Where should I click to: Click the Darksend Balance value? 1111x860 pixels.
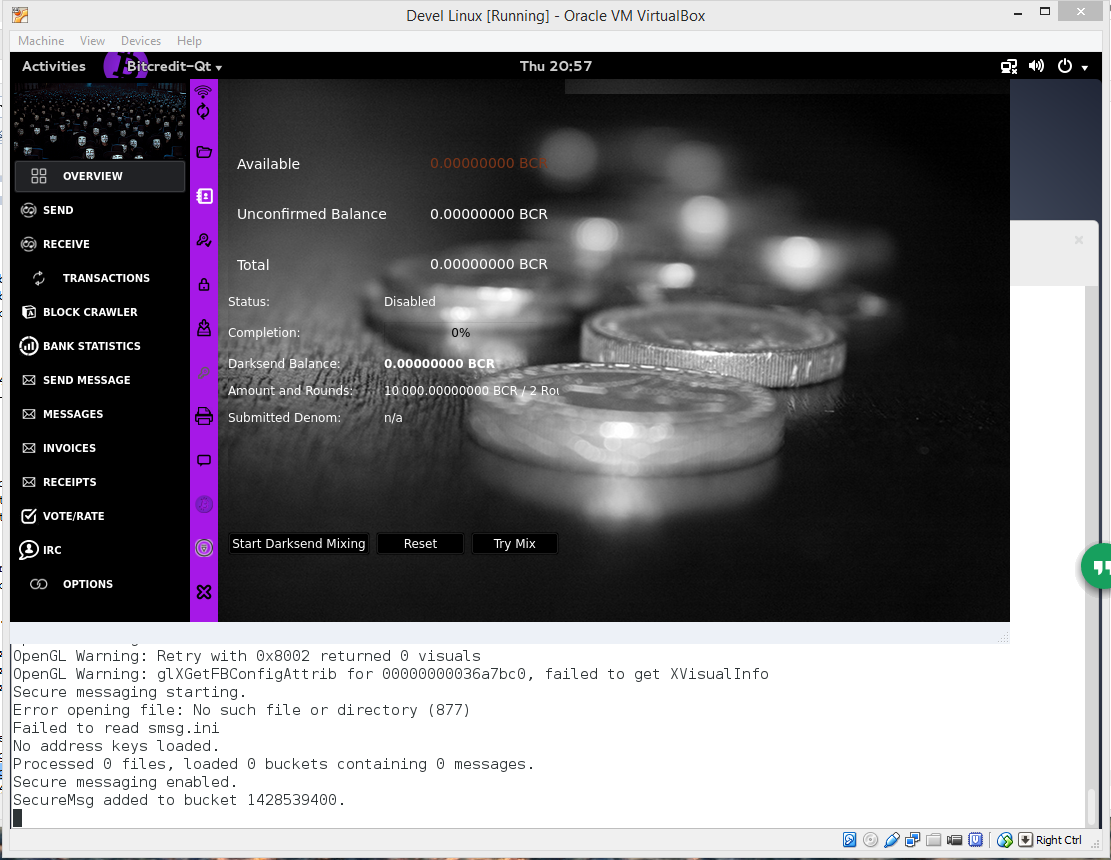pyautogui.click(x=439, y=363)
